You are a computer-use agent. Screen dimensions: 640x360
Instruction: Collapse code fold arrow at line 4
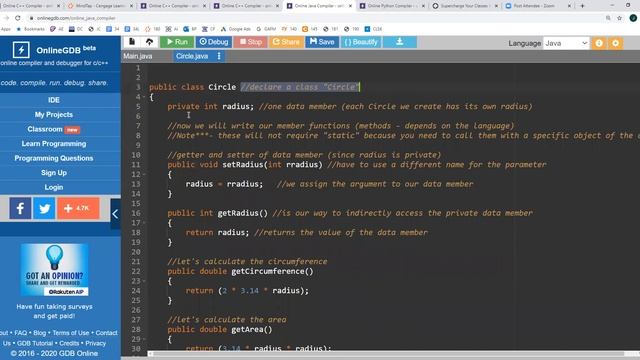[x=144, y=97]
